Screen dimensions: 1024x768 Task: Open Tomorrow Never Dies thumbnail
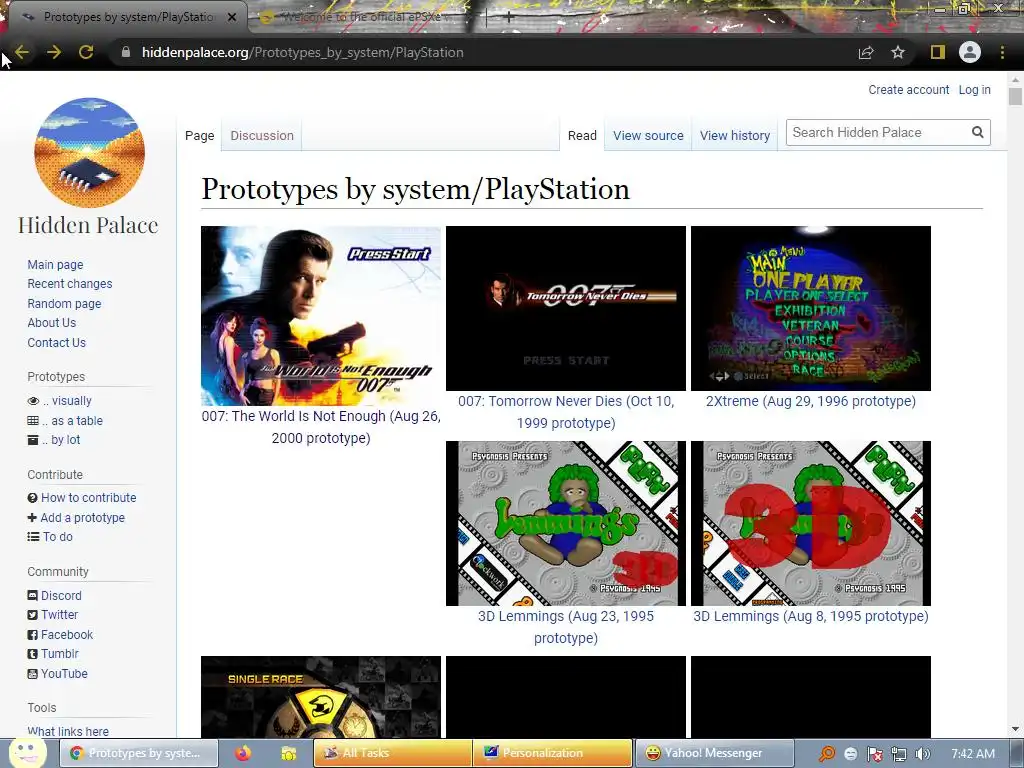566,308
